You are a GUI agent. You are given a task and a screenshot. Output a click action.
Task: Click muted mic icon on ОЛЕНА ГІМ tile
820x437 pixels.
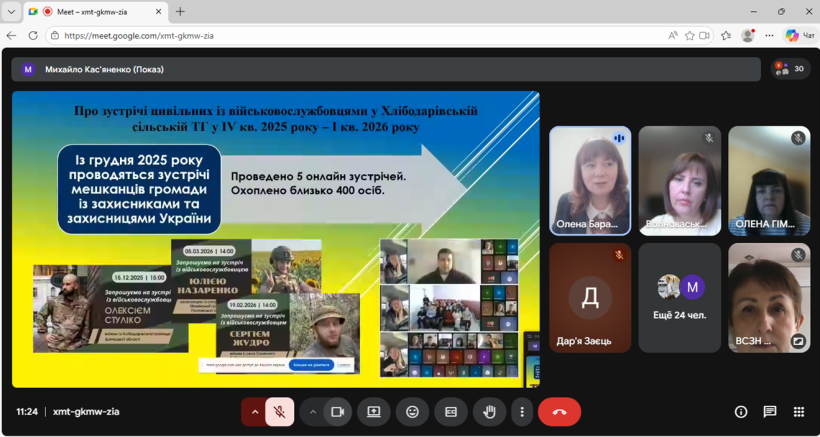click(x=798, y=138)
